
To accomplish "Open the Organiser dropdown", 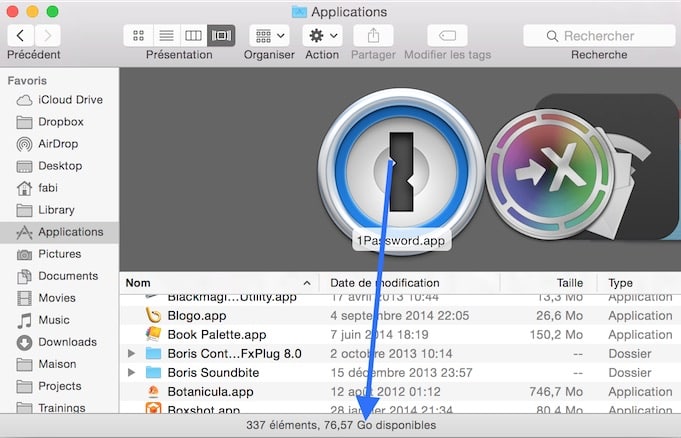I will [x=269, y=36].
